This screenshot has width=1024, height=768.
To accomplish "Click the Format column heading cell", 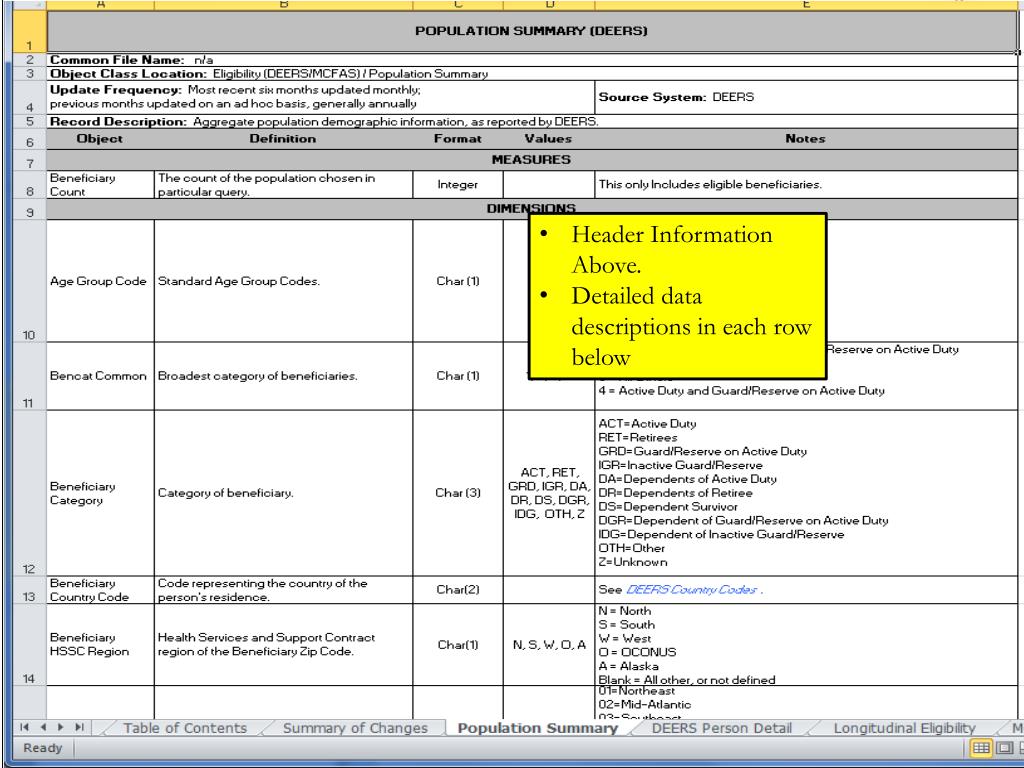I will pos(458,138).
